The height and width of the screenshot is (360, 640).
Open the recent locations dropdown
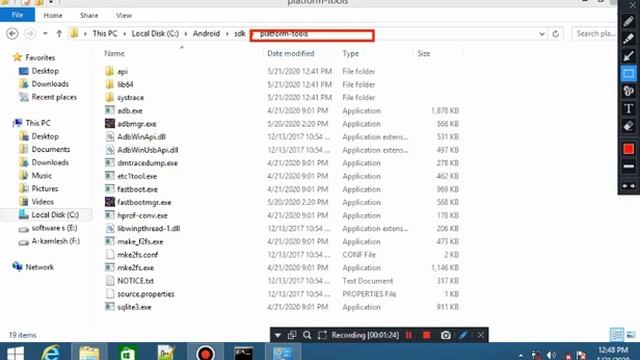point(45,33)
